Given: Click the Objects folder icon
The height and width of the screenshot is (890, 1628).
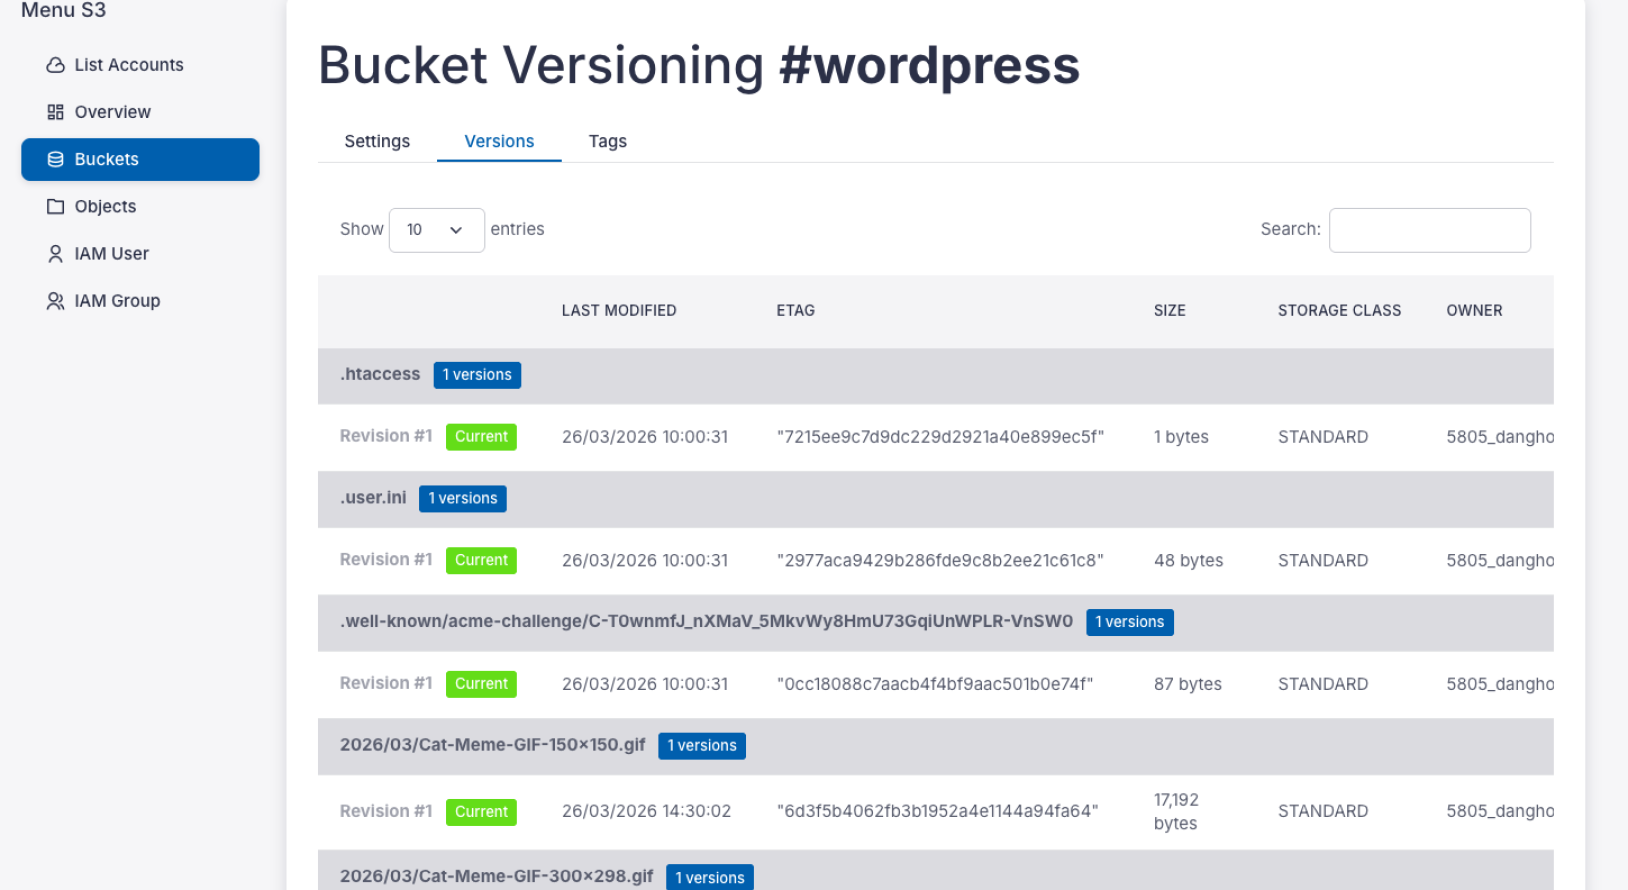Looking at the screenshot, I should pyautogui.click(x=55, y=206).
